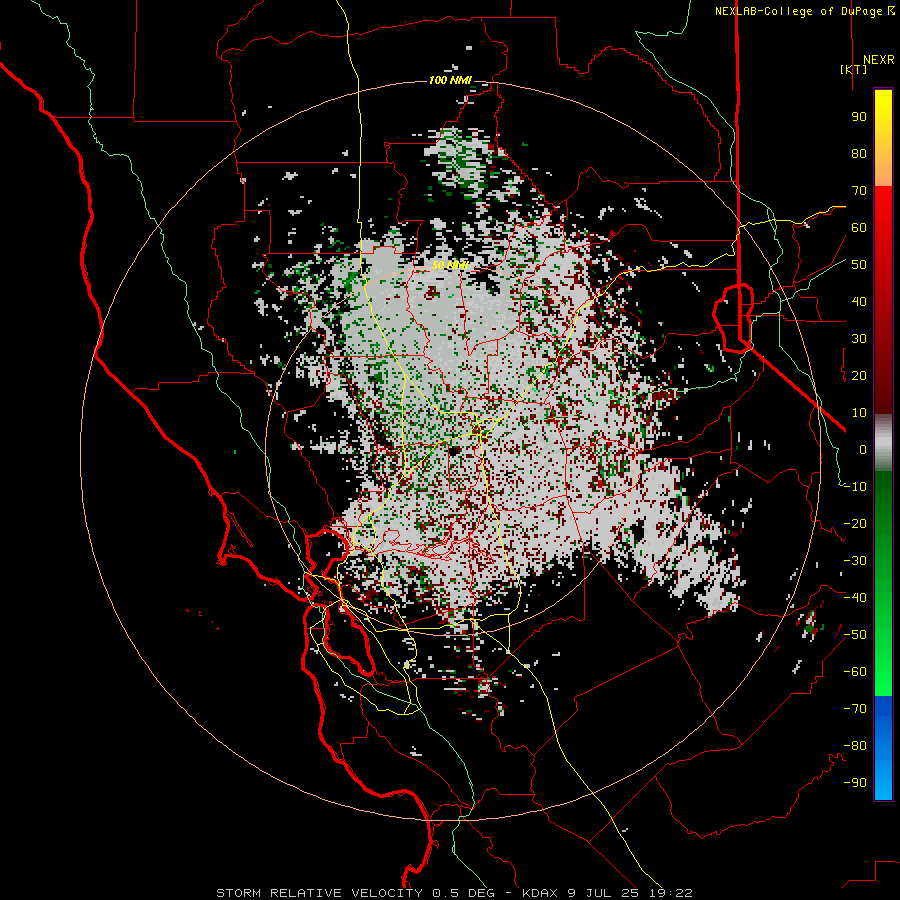Viewport: 900px width, 900px height.
Task: Select the -60 value on velocity legend
Action: tap(855, 672)
